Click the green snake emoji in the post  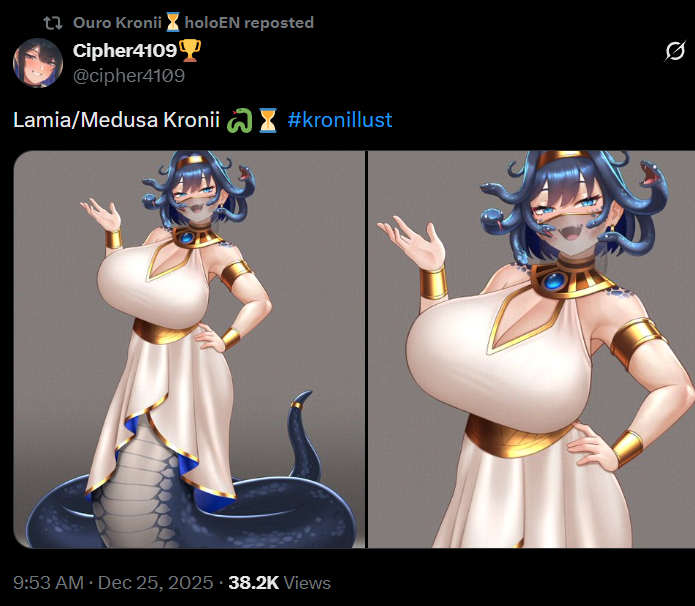click(239, 121)
